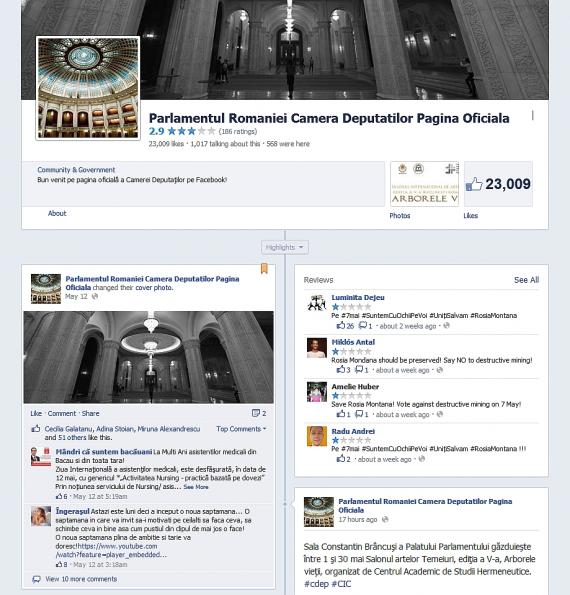Open the page profile picture of the dome
Image resolution: width=570 pixels, height=595 pixels.
click(x=88, y=88)
